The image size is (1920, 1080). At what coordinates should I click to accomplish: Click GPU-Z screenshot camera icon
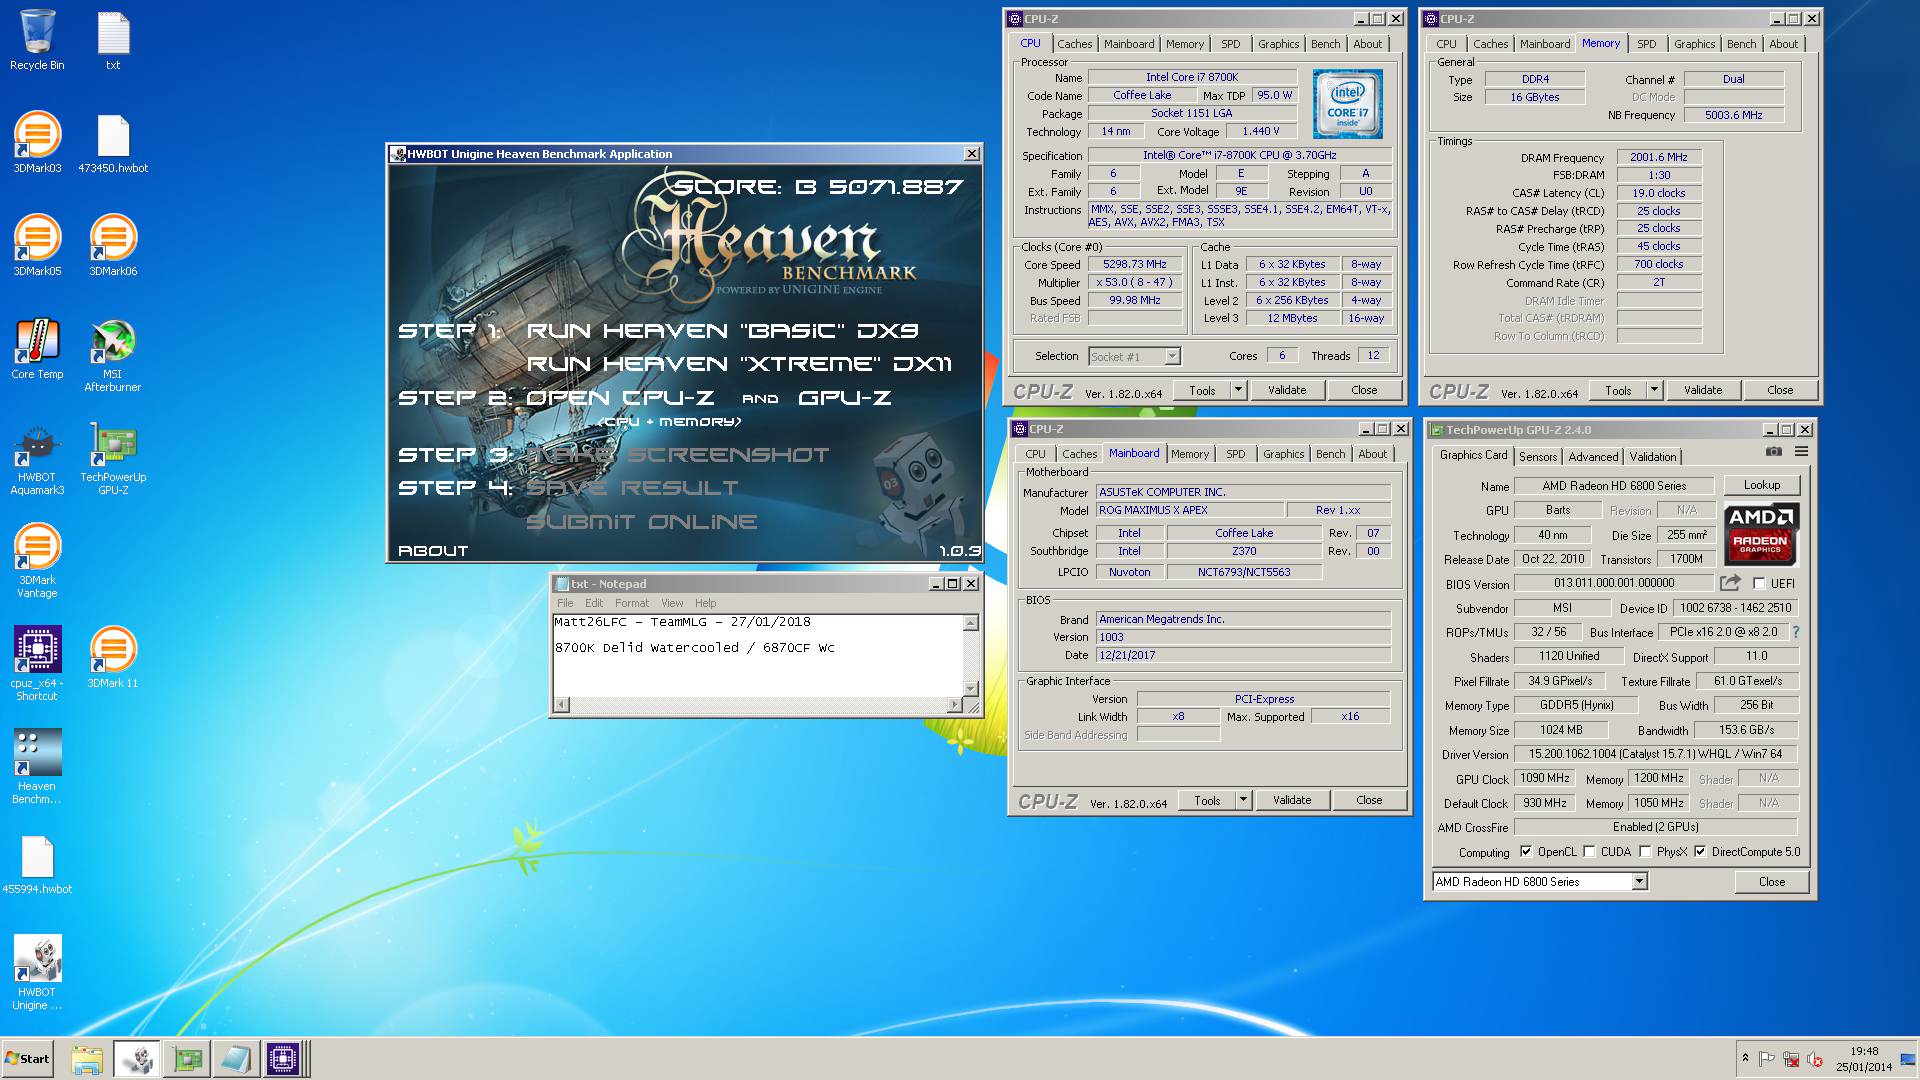[1773, 452]
